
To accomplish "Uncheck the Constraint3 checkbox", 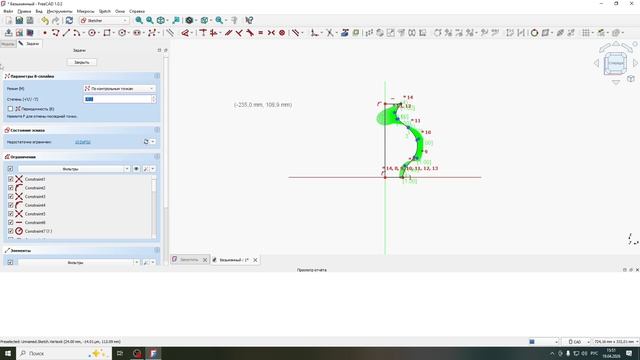I will [11, 196].
